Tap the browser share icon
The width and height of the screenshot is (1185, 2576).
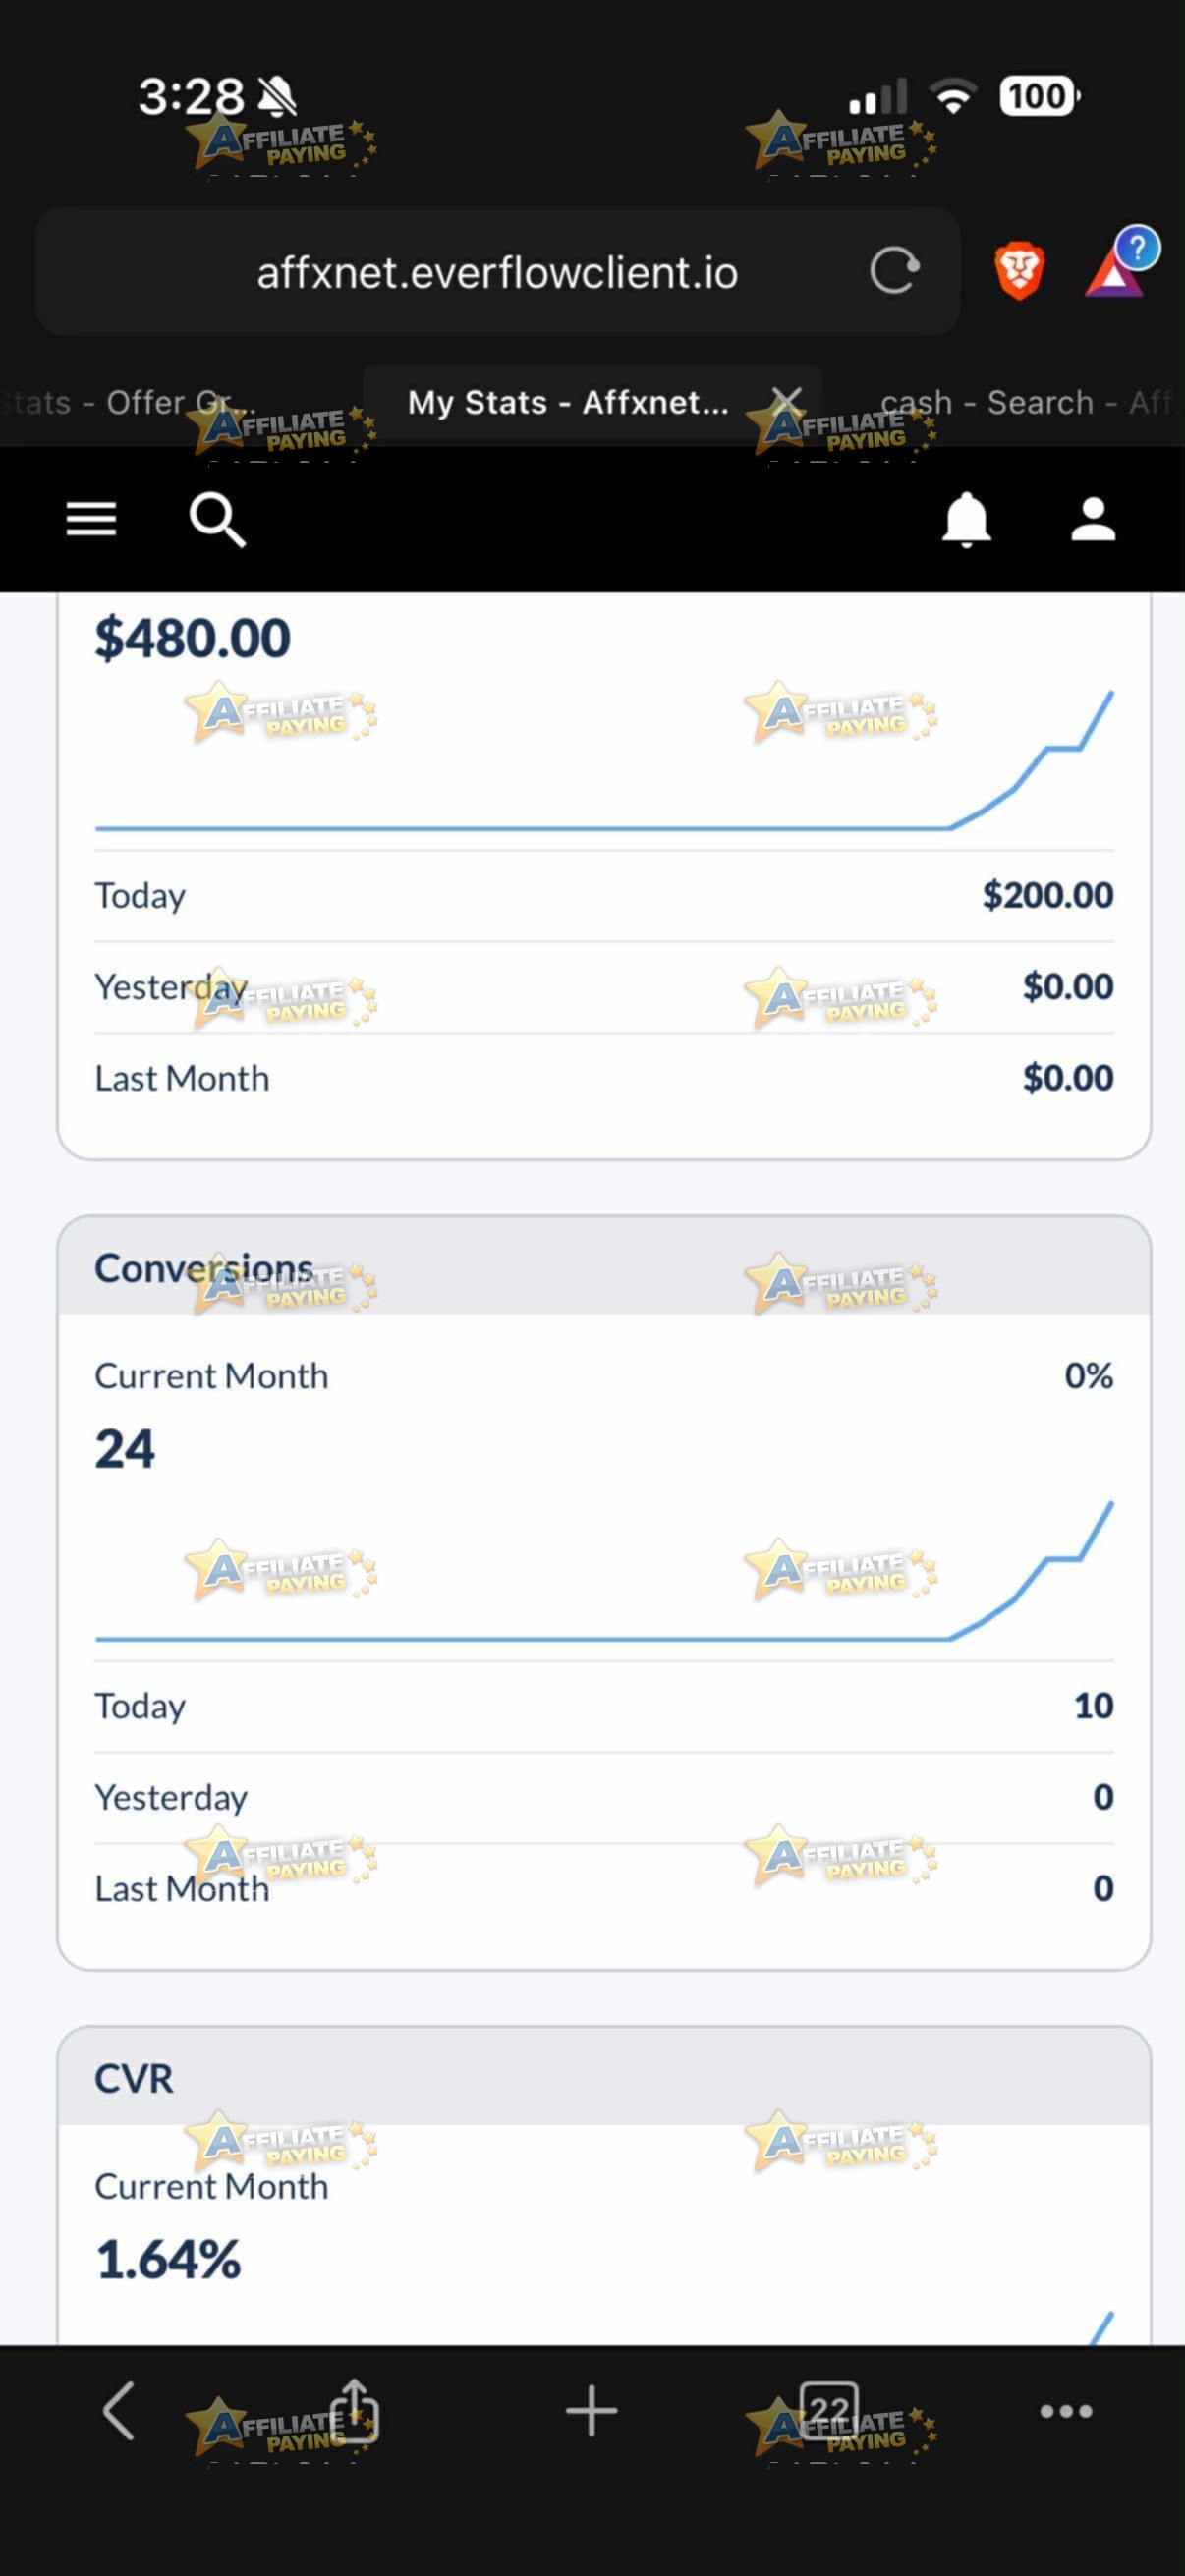pyautogui.click(x=354, y=2410)
